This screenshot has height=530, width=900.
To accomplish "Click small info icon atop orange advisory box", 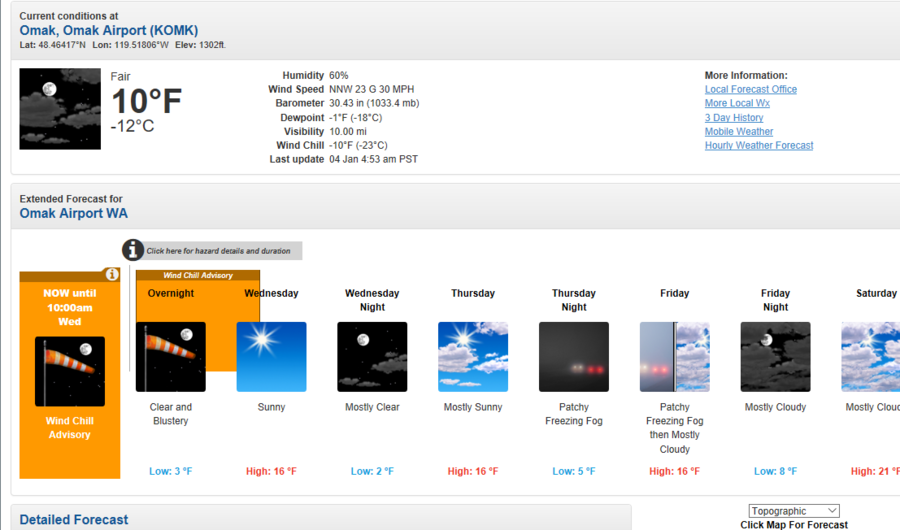I will click(x=112, y=274).
